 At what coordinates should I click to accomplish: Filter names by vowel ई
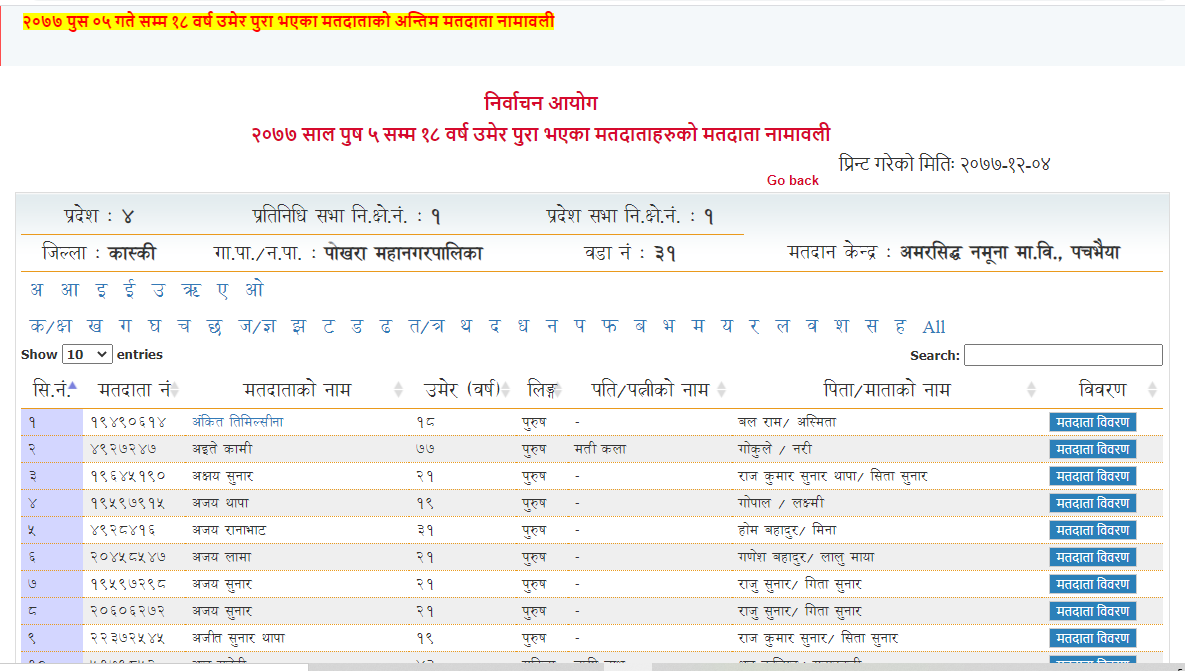click(x=130, y=290)
